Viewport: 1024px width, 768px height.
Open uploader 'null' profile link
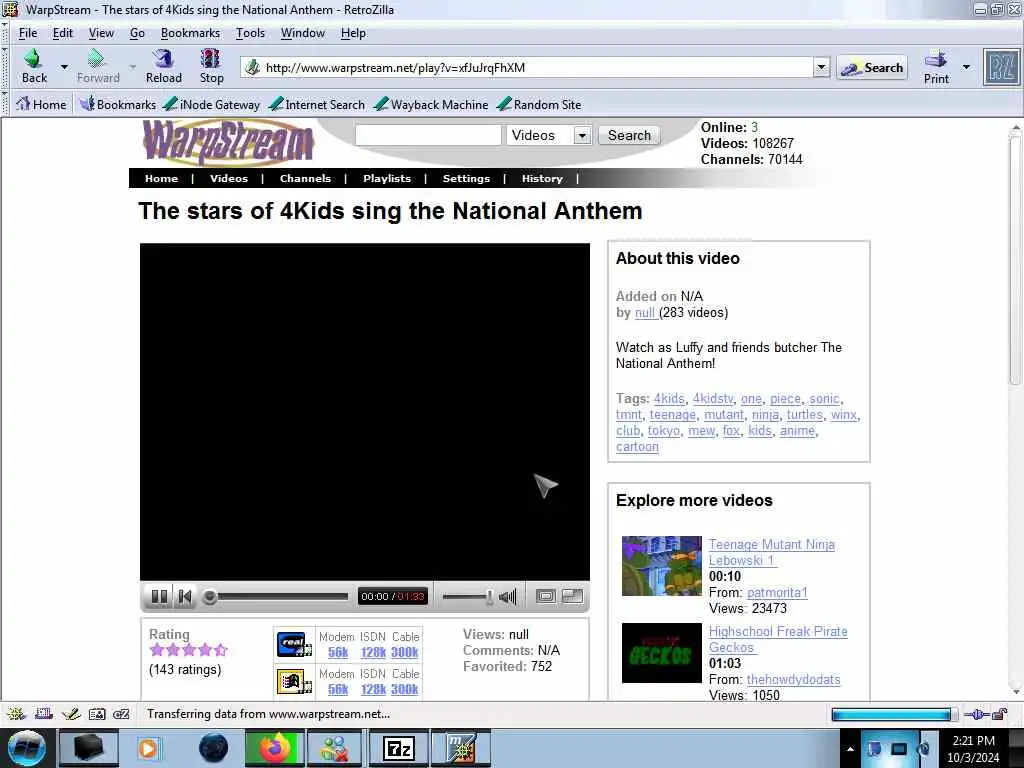(x=645, y=312)
